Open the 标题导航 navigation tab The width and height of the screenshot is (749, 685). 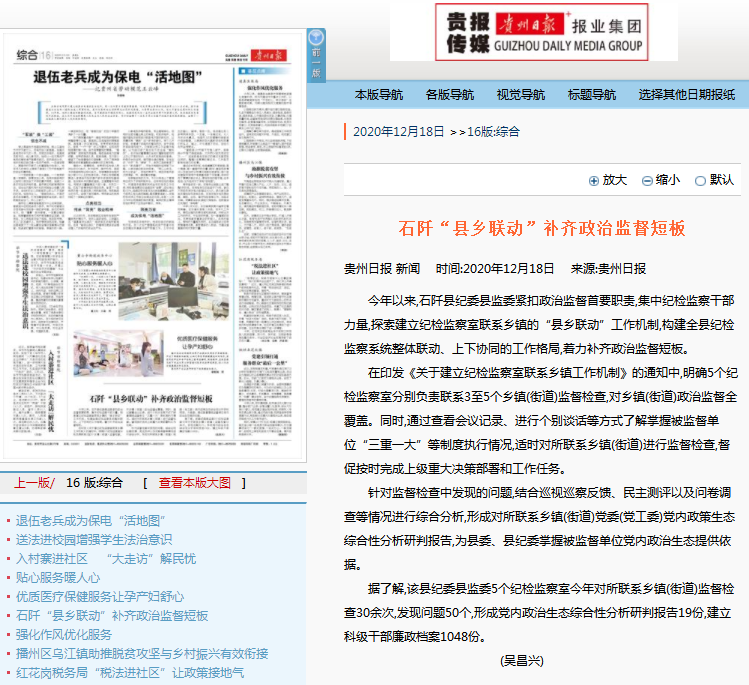591,95
